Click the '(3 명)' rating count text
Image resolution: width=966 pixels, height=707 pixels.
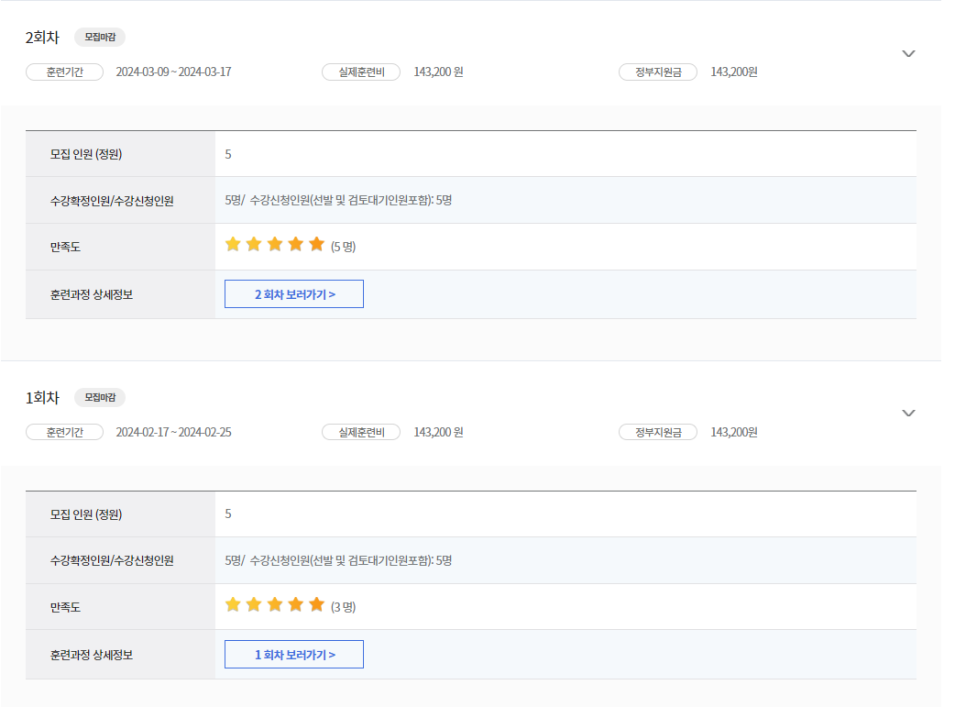[343, 607]
